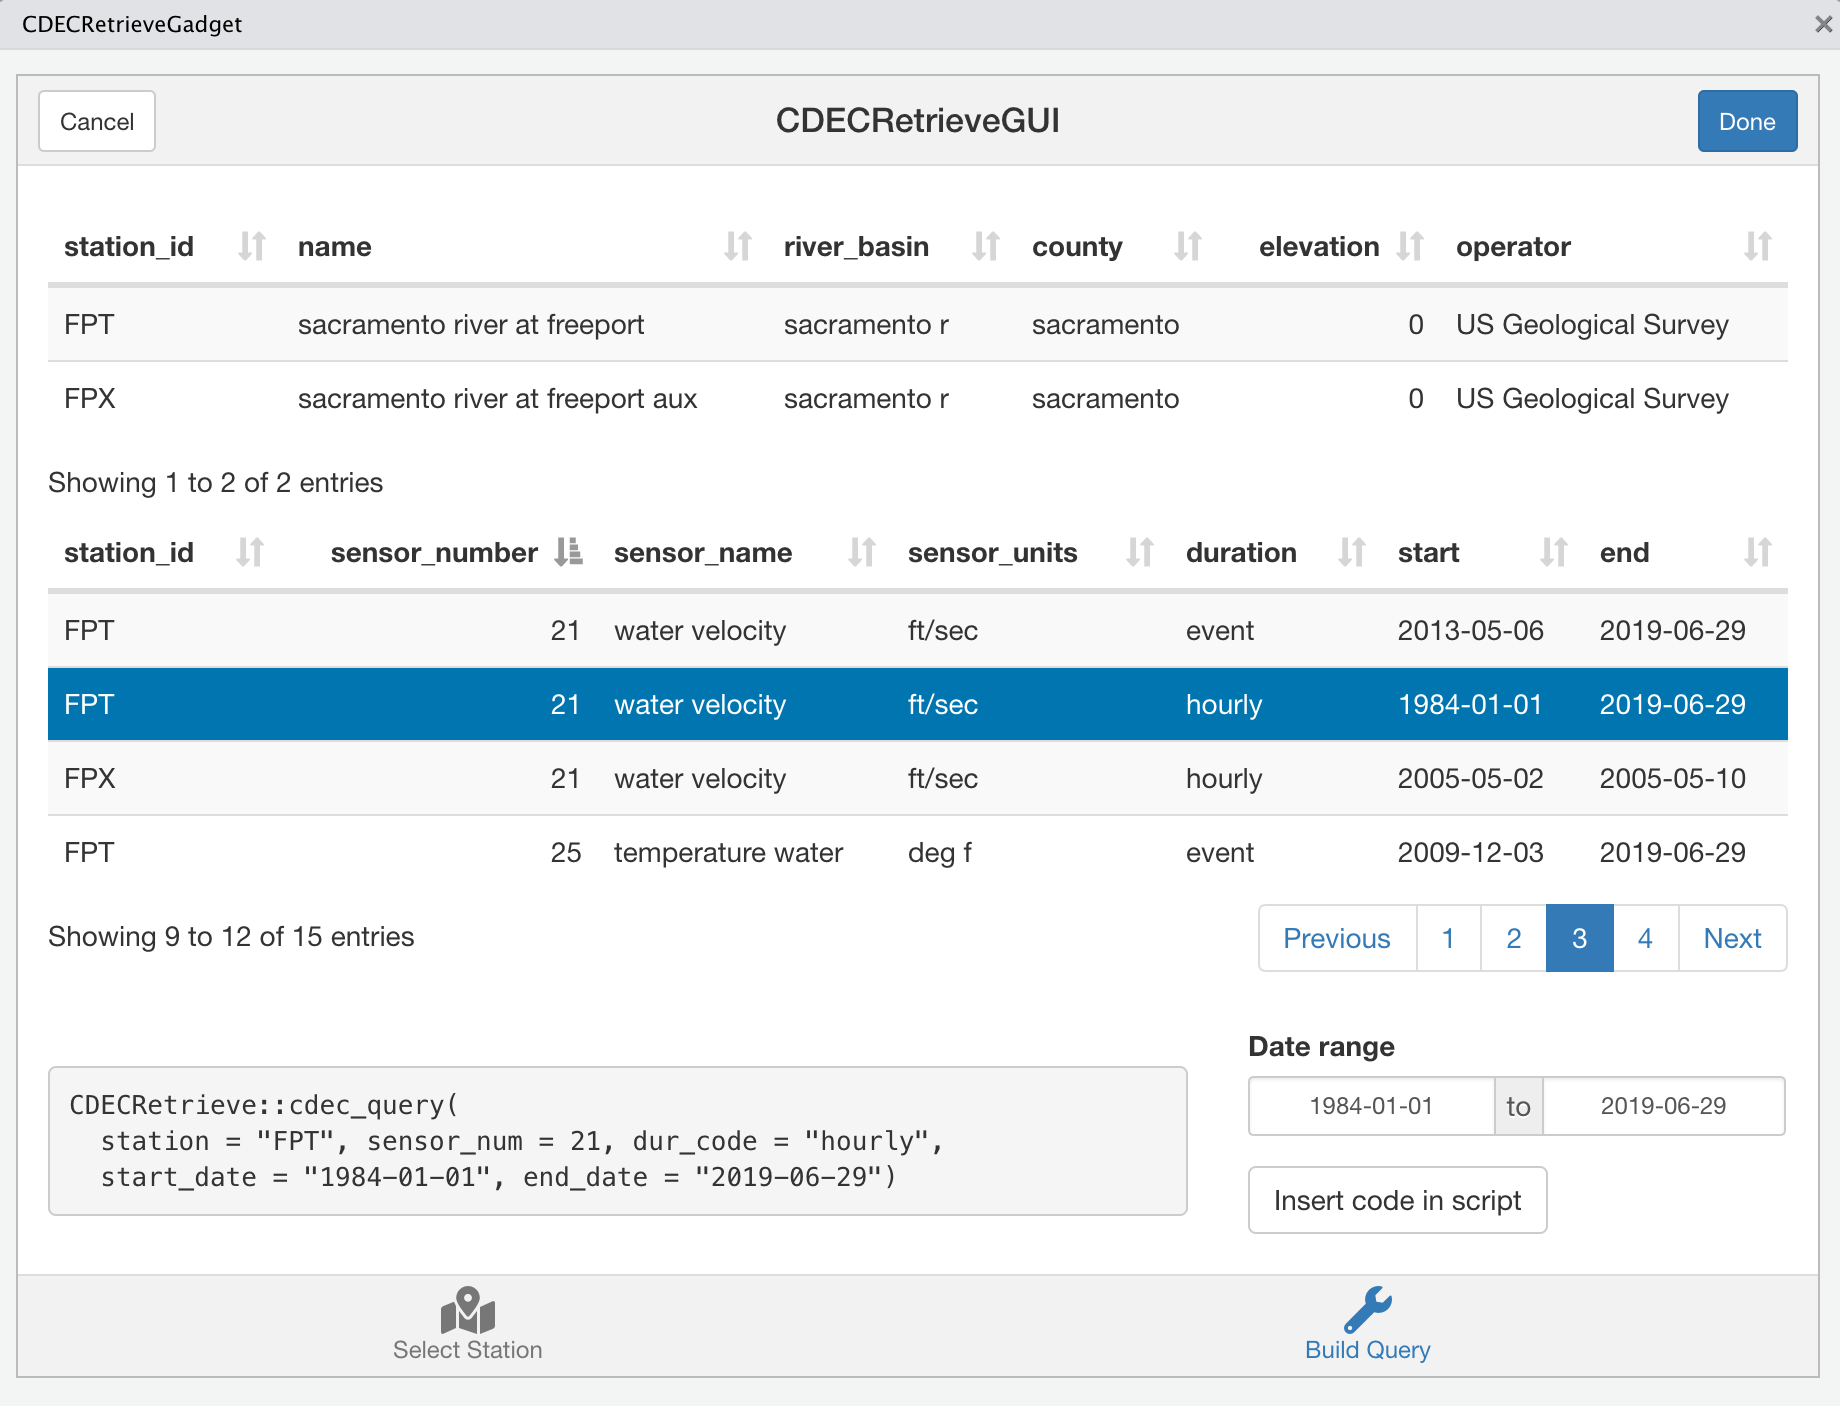Sort by county column icon

click(1188, 246)
